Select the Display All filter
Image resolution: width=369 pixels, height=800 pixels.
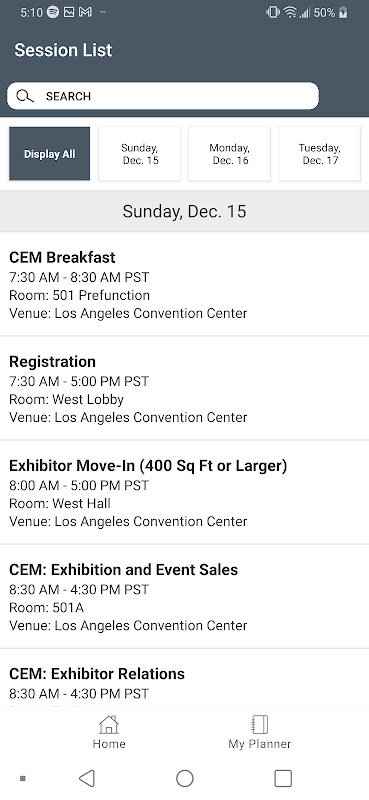point(50,154)
